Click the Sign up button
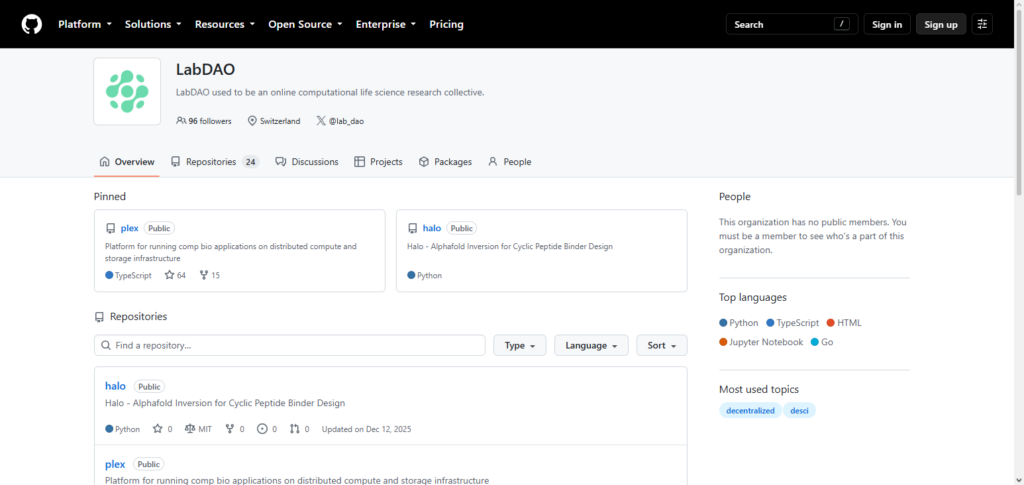This screenshot has height=485, width=1024. [x=941, y=24]
